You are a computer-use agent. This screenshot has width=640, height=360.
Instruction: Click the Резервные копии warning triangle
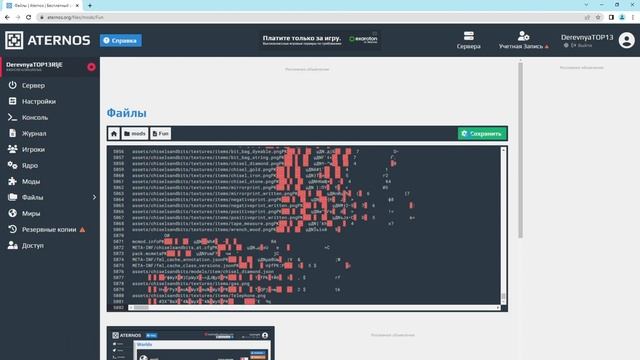pos(82,230)
